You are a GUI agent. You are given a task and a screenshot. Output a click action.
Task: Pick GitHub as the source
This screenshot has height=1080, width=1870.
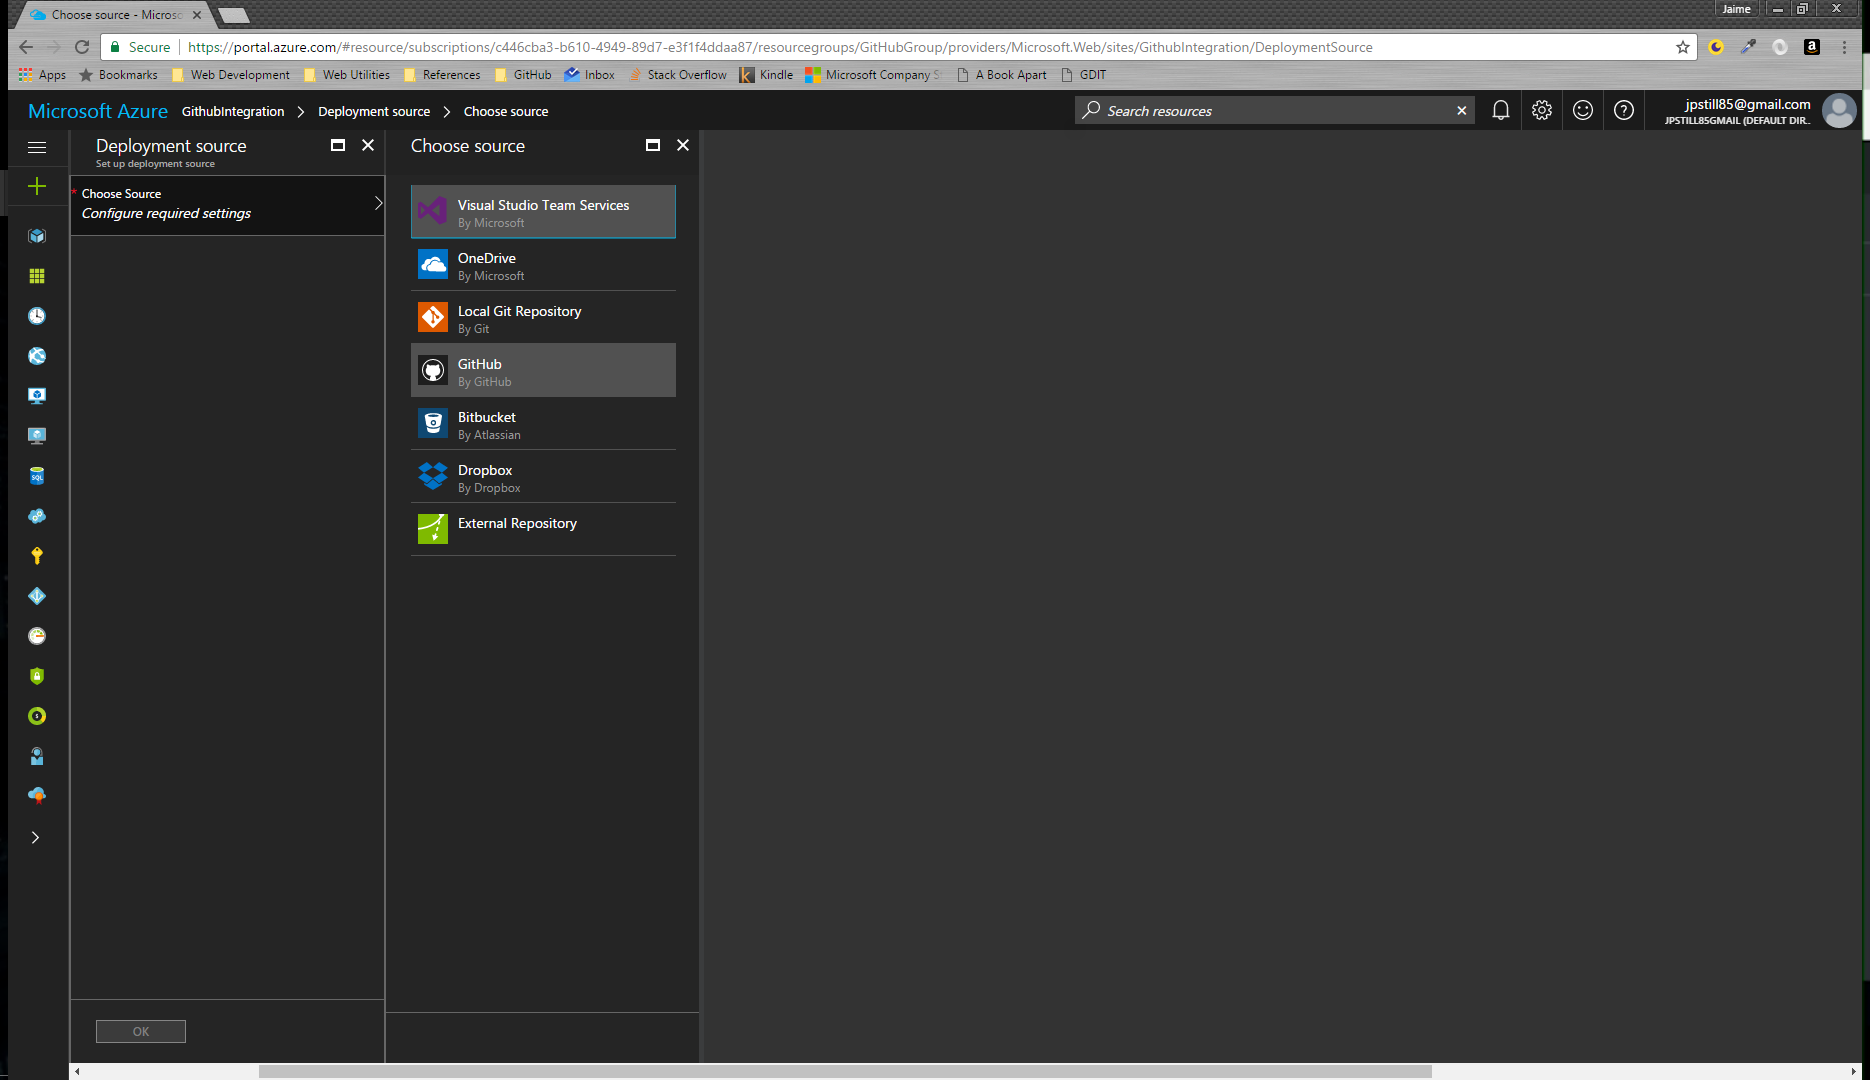pyautogui.click(x=542, y=371)
